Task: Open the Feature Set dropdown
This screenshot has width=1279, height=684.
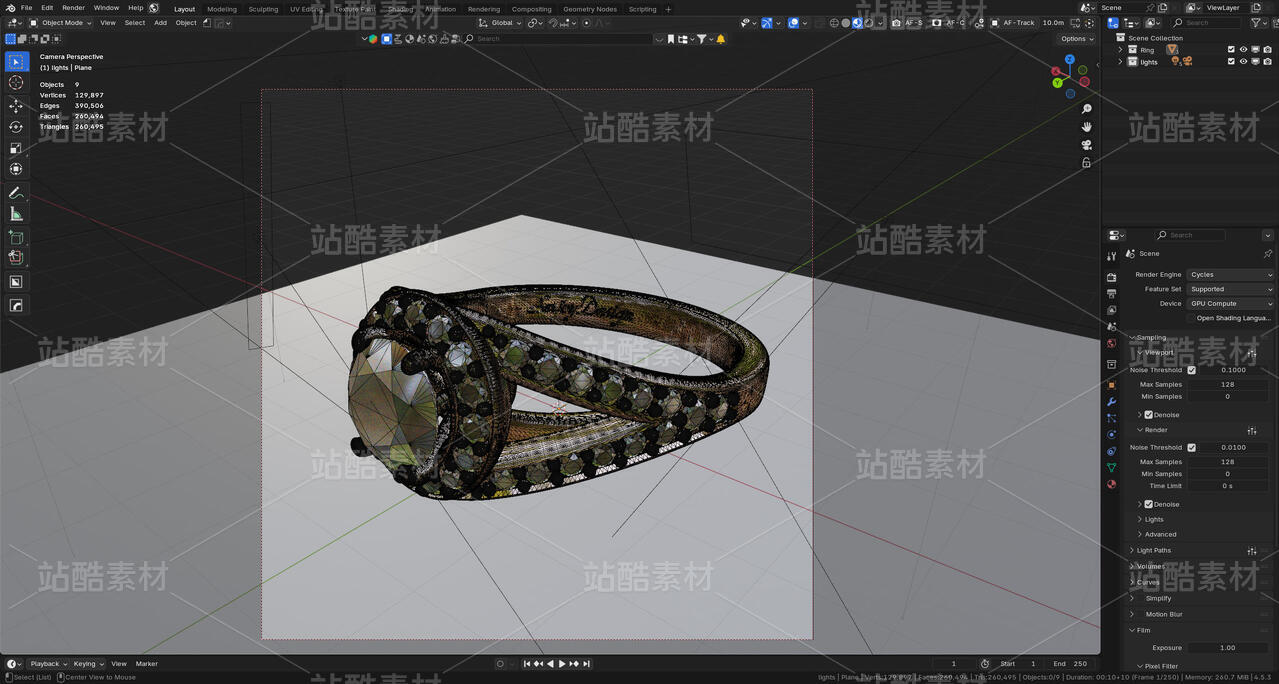Action: (x=1230, y=289)
